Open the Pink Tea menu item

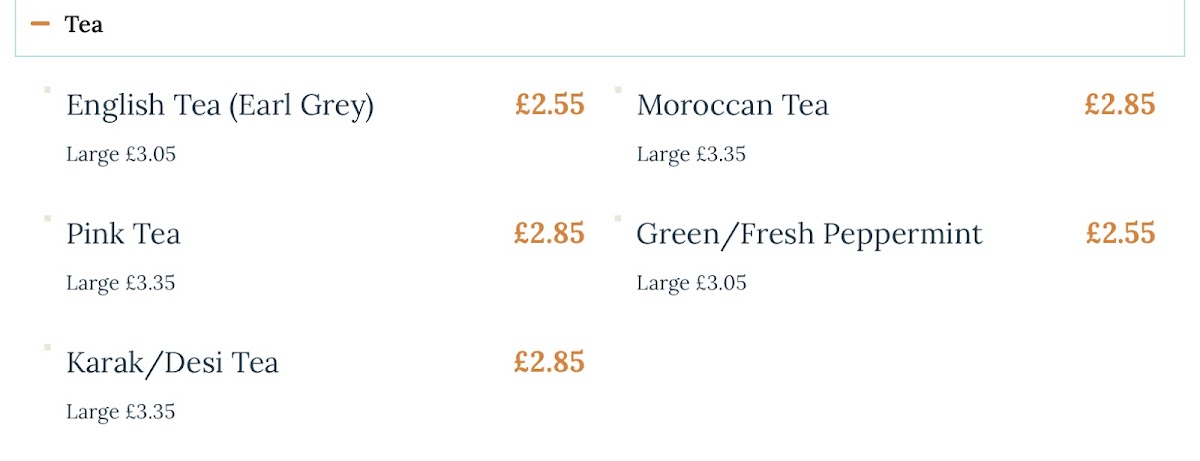(x=123, y=234)
